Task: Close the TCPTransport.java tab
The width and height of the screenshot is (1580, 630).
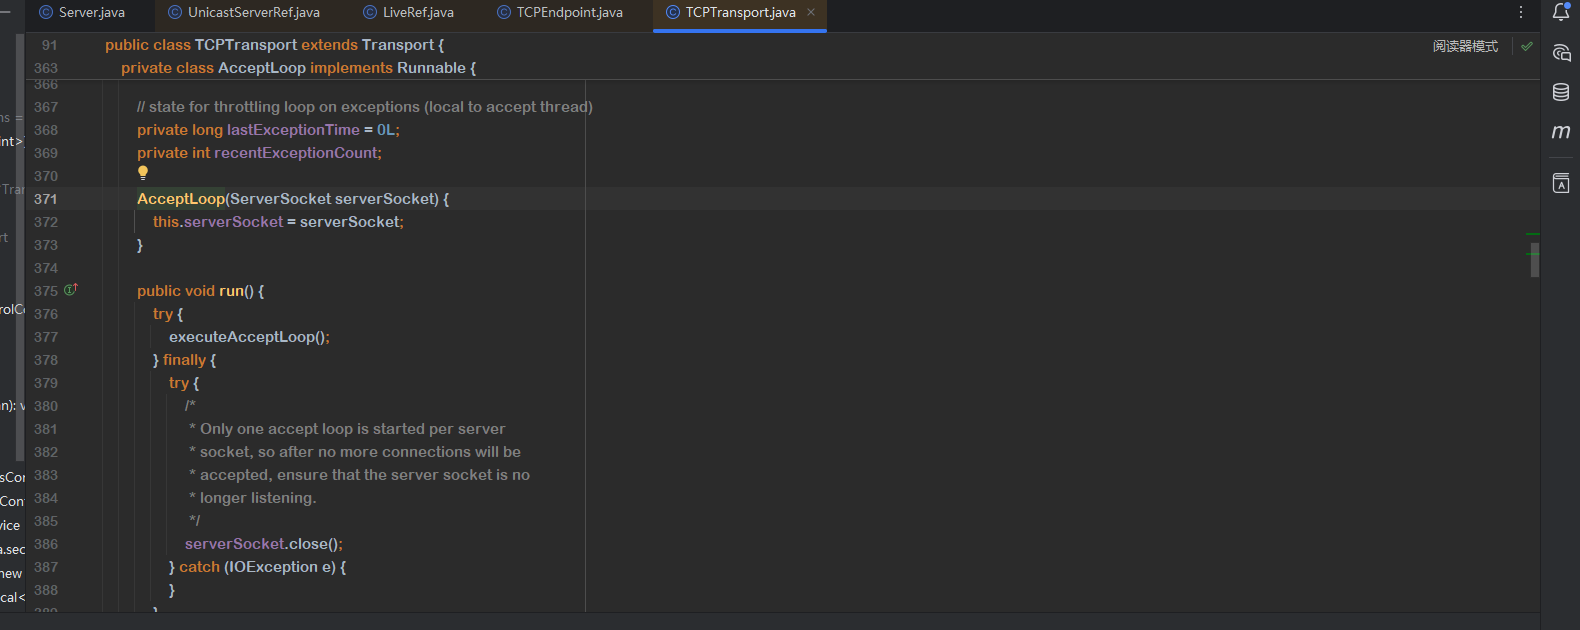Action: [x=811, y=12]
